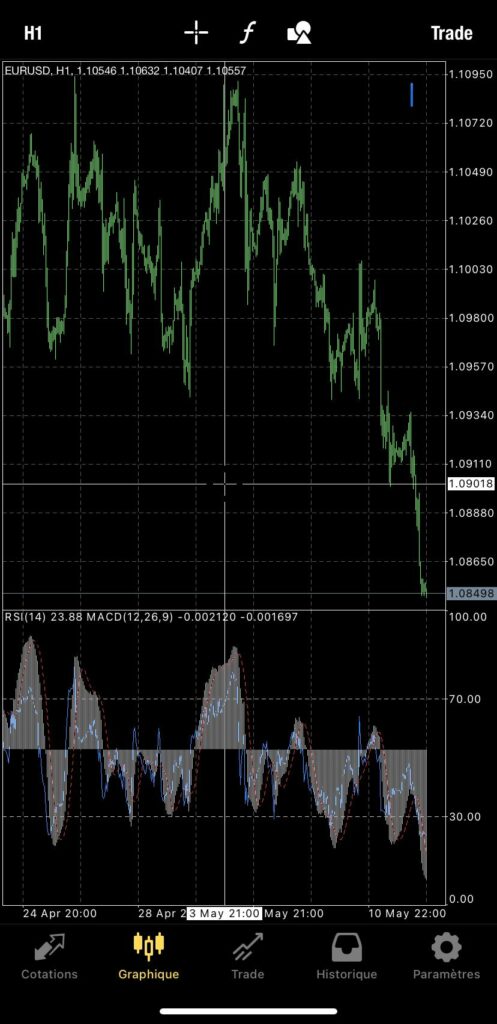Image resolution: width=497 pixels, height=1024 pixels.
Task: Activate the crosshair tool
Action: pyautogui.click(x=196, y=33)
